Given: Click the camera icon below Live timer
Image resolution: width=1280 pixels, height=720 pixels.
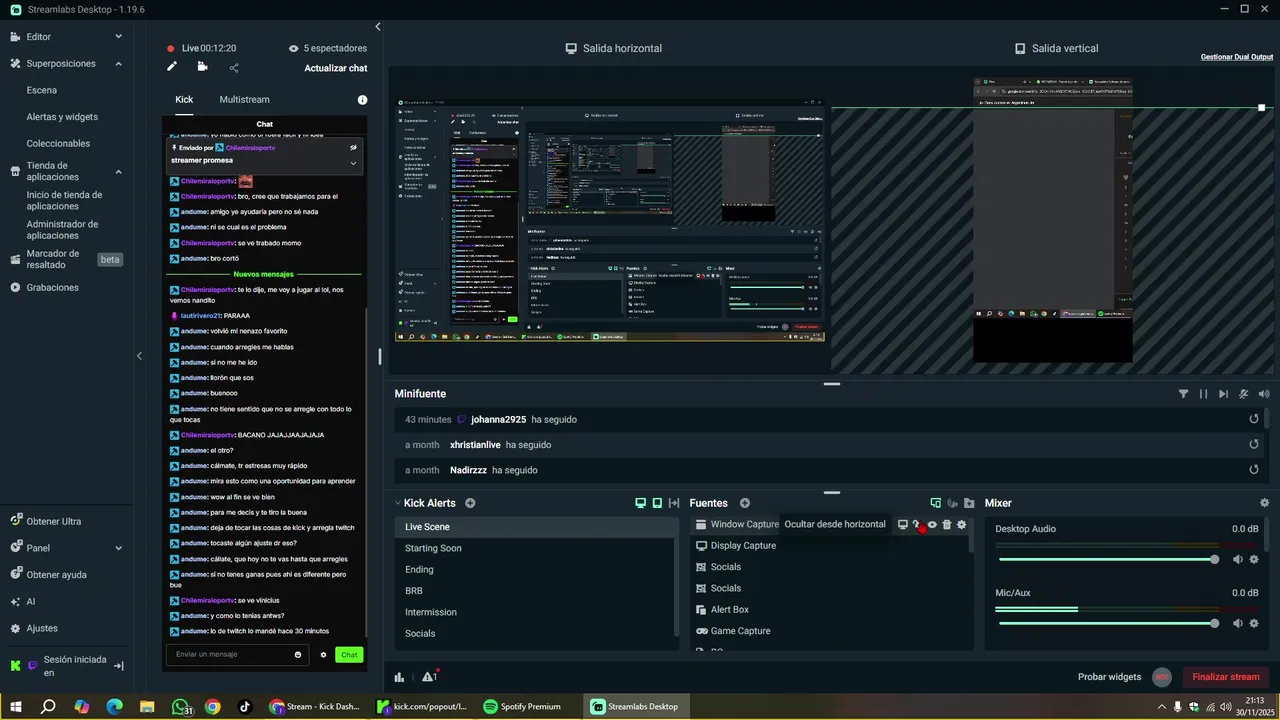Looking at the screenshot, I should point(202,67).
